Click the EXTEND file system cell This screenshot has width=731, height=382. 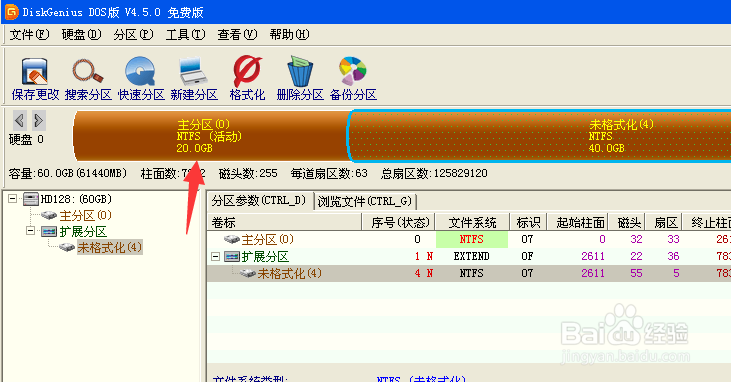[471, 256]
